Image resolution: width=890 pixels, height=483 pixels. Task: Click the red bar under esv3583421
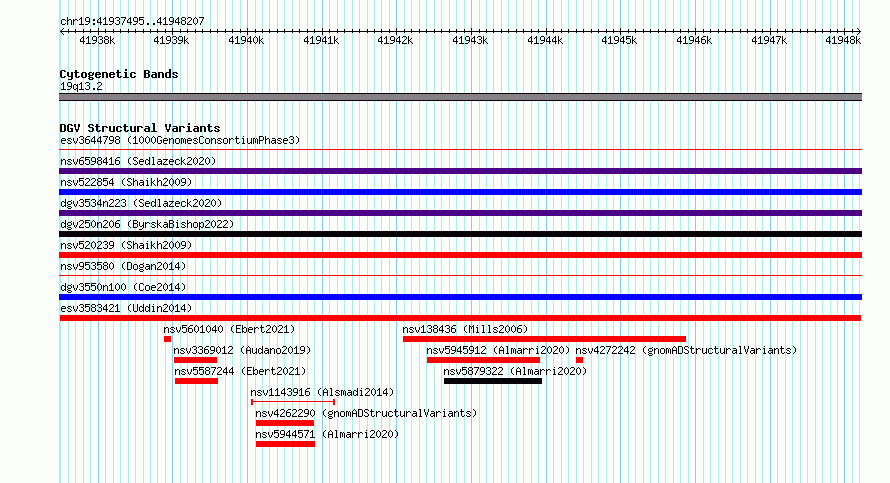coord(460,318)
